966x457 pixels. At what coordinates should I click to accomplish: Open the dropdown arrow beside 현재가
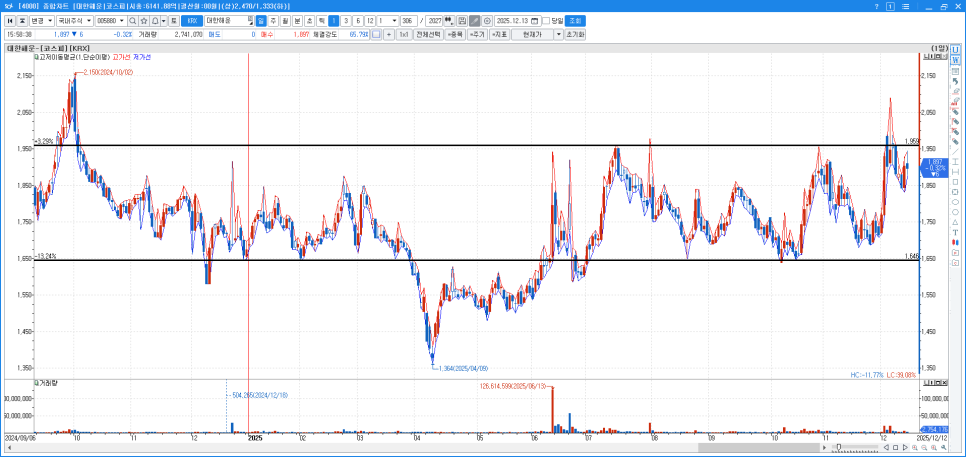pyautogui.click(x=558, y=34)
